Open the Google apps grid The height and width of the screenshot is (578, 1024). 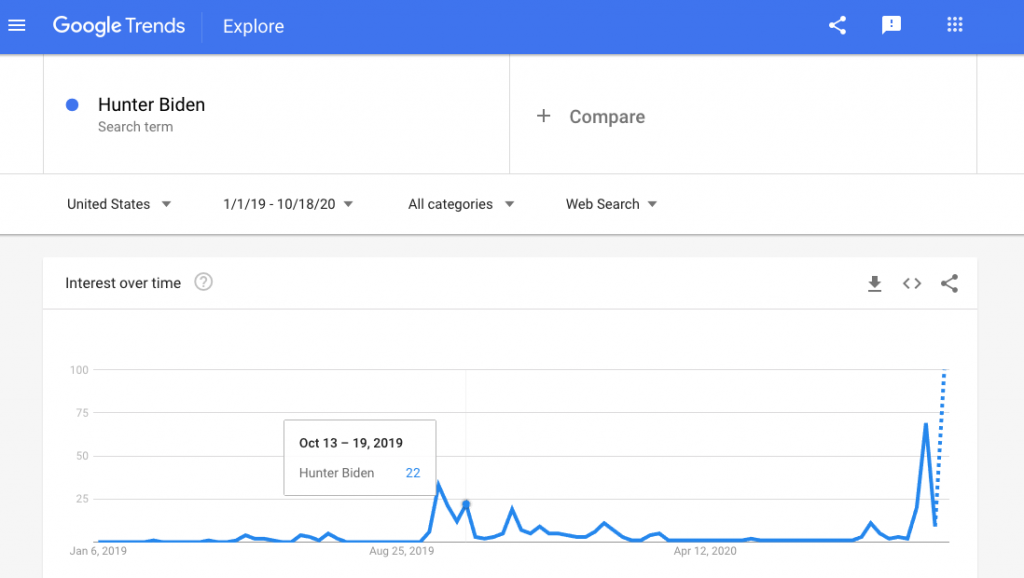coord(954,25)
